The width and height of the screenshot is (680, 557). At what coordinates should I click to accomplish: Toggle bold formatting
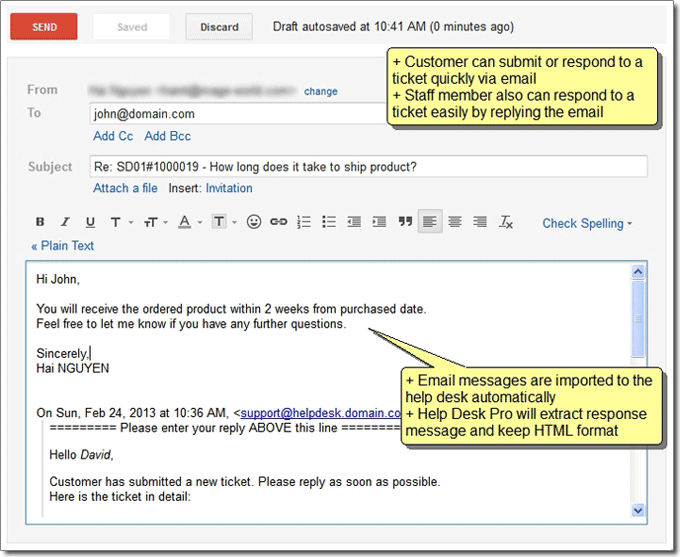40,222
